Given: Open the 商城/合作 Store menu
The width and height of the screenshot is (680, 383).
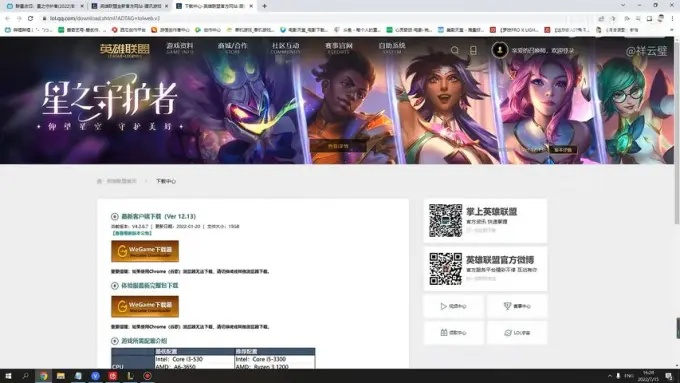Looking at the screenshot, I should coord(232,48).
